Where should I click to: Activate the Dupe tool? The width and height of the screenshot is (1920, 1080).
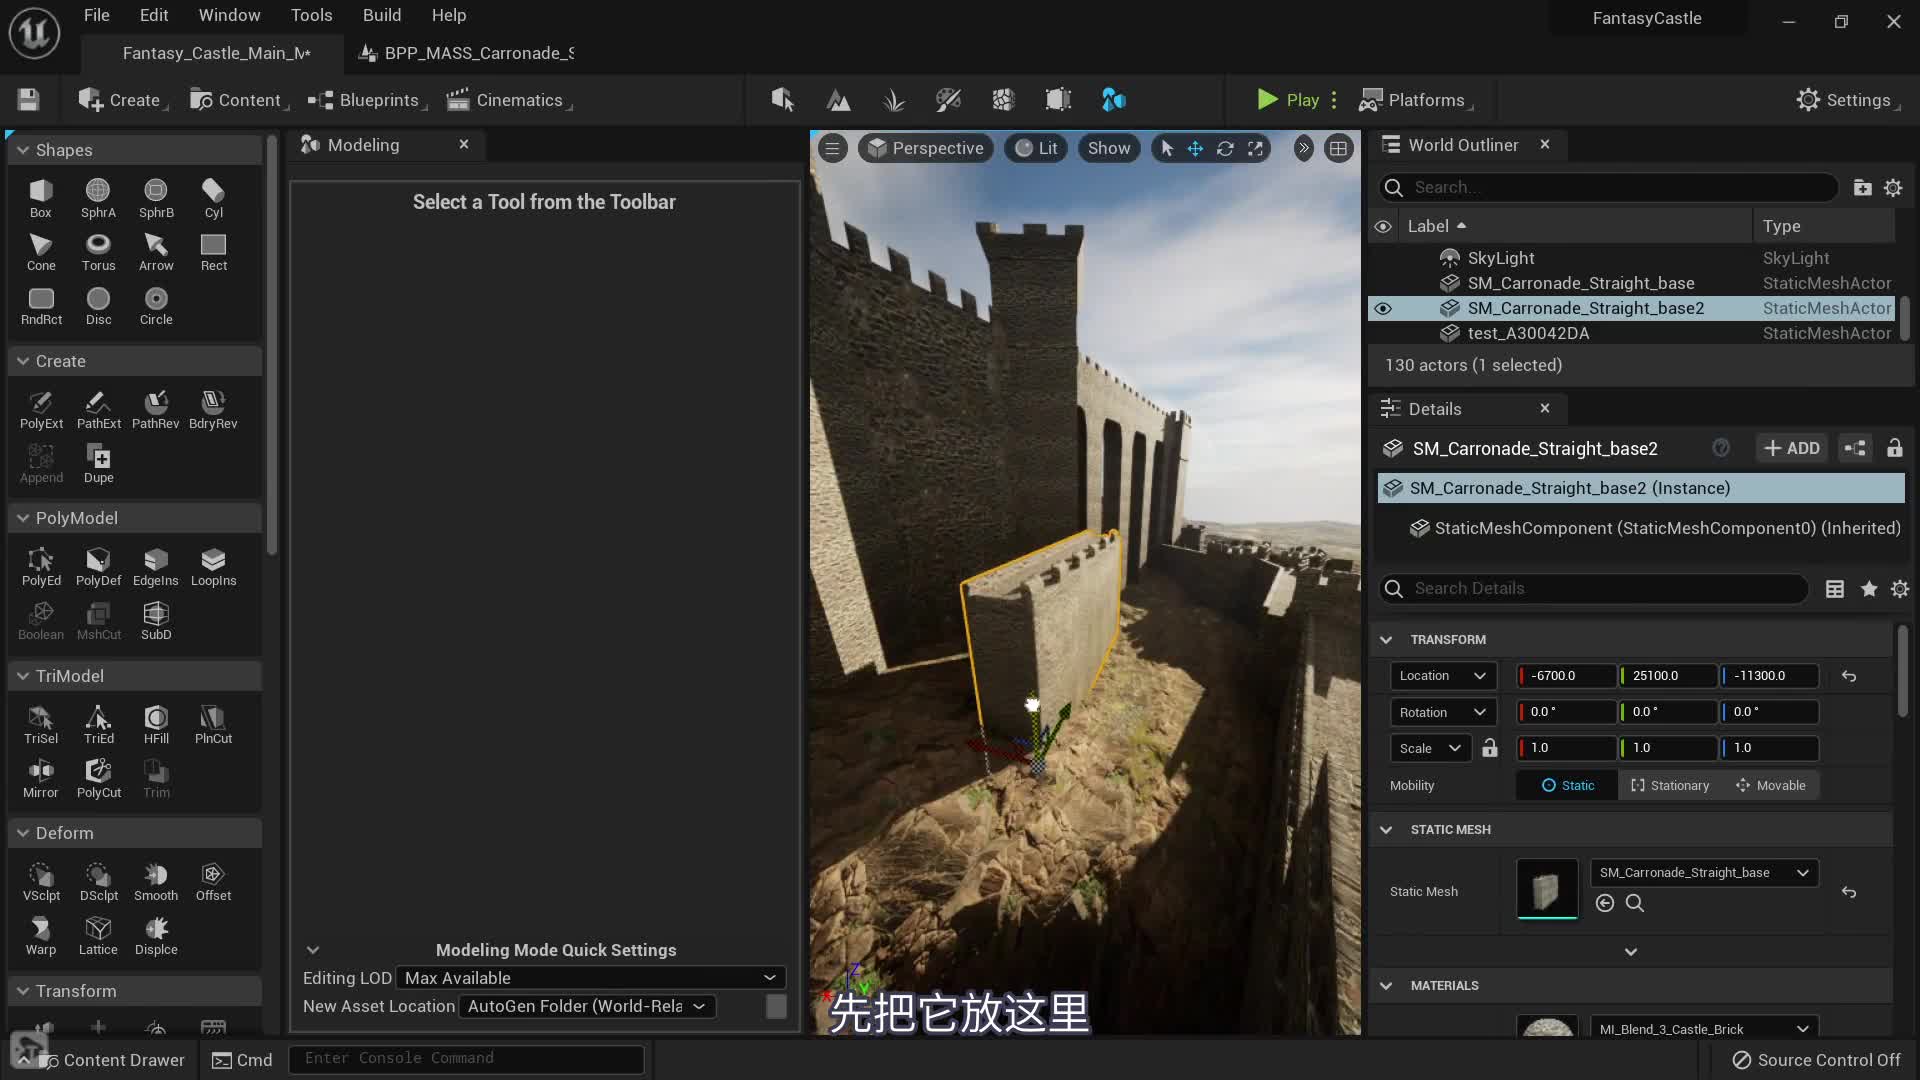(98, 464)
